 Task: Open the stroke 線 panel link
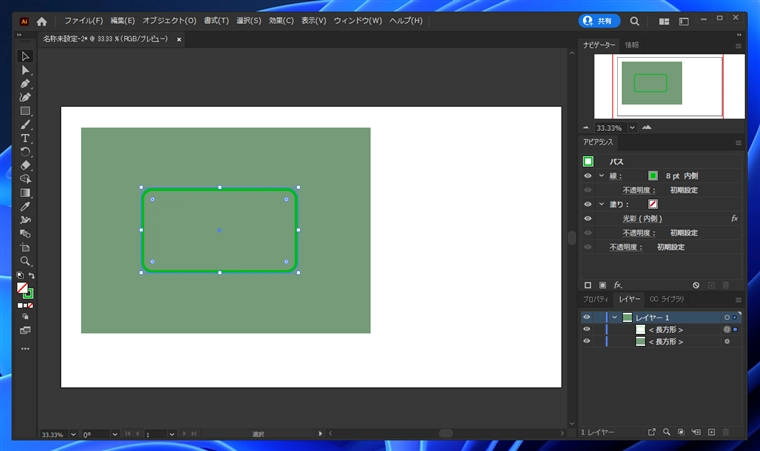[x=616, y=176]
